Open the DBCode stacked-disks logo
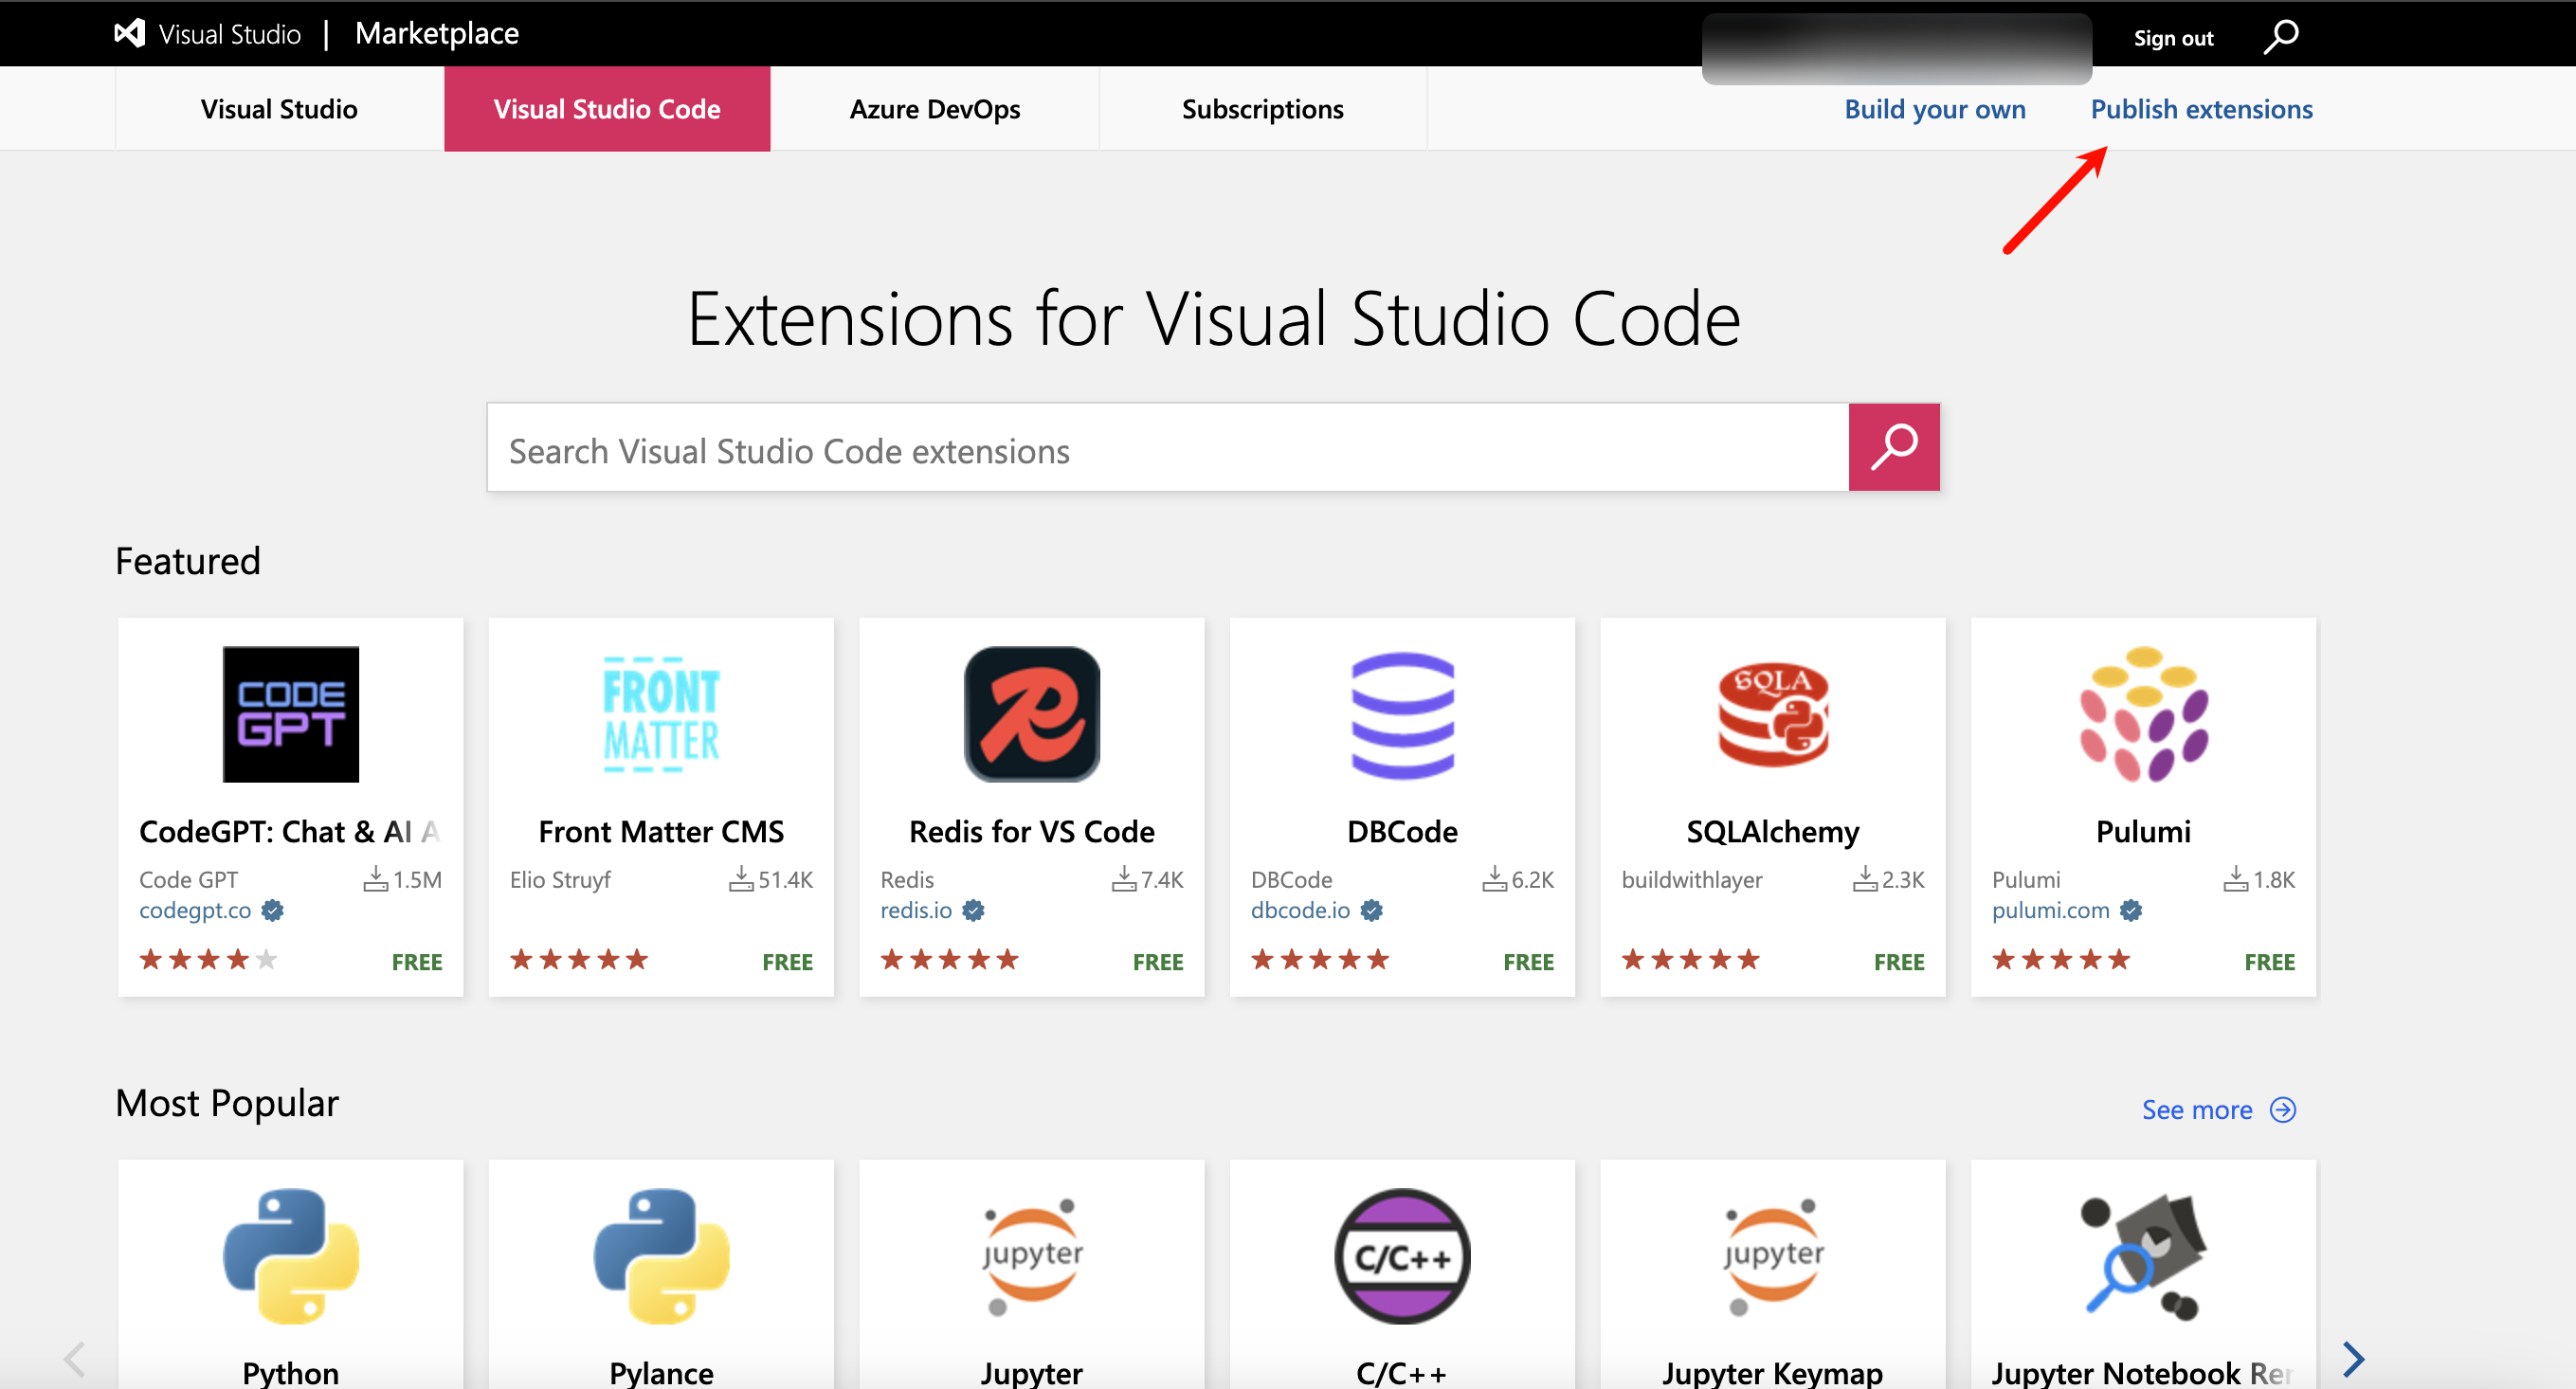 (1402, 714)
